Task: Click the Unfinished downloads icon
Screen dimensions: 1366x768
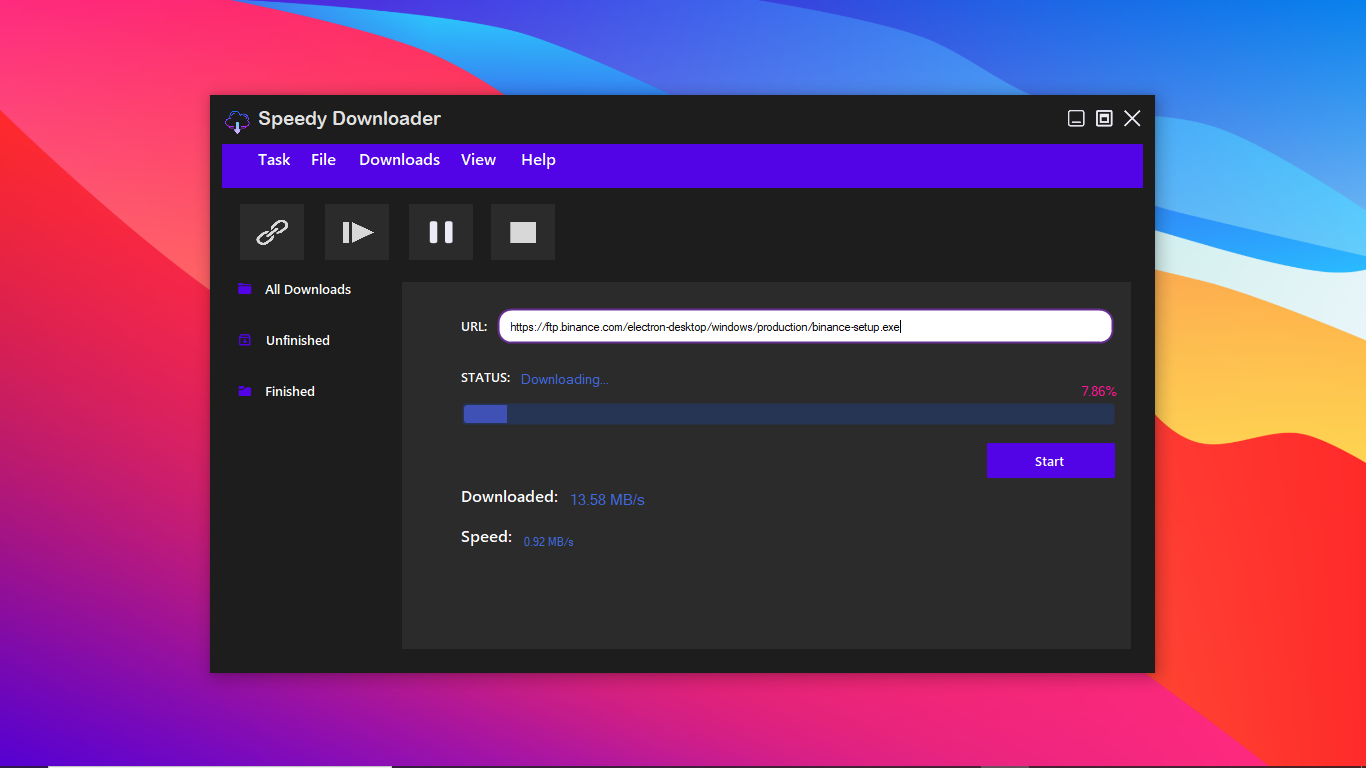Action: click(x=244, y=340)
